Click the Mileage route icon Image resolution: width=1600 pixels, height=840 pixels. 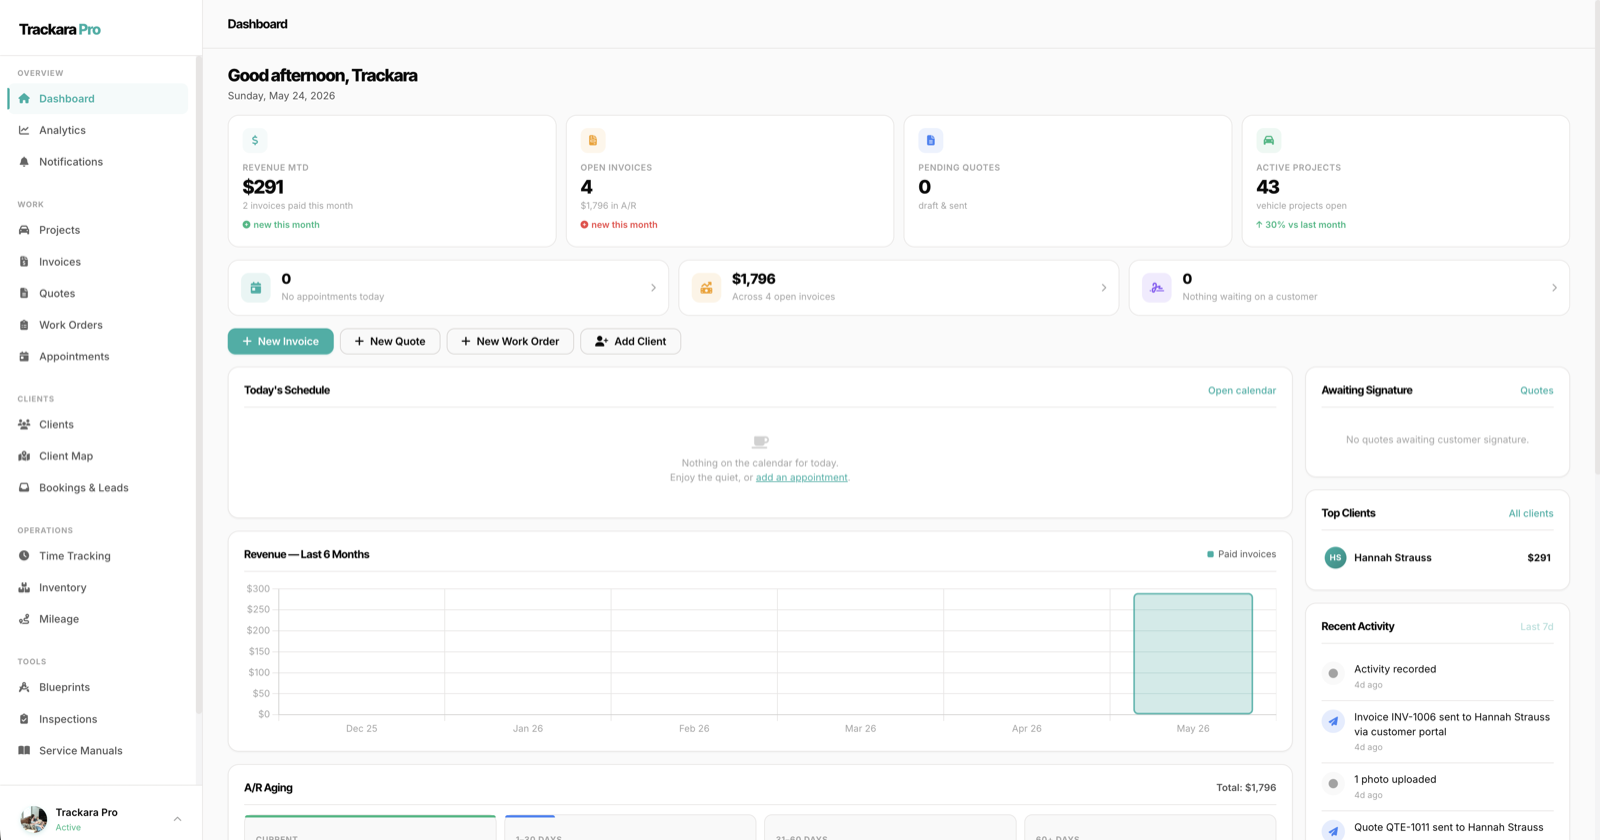coord(24,619)
